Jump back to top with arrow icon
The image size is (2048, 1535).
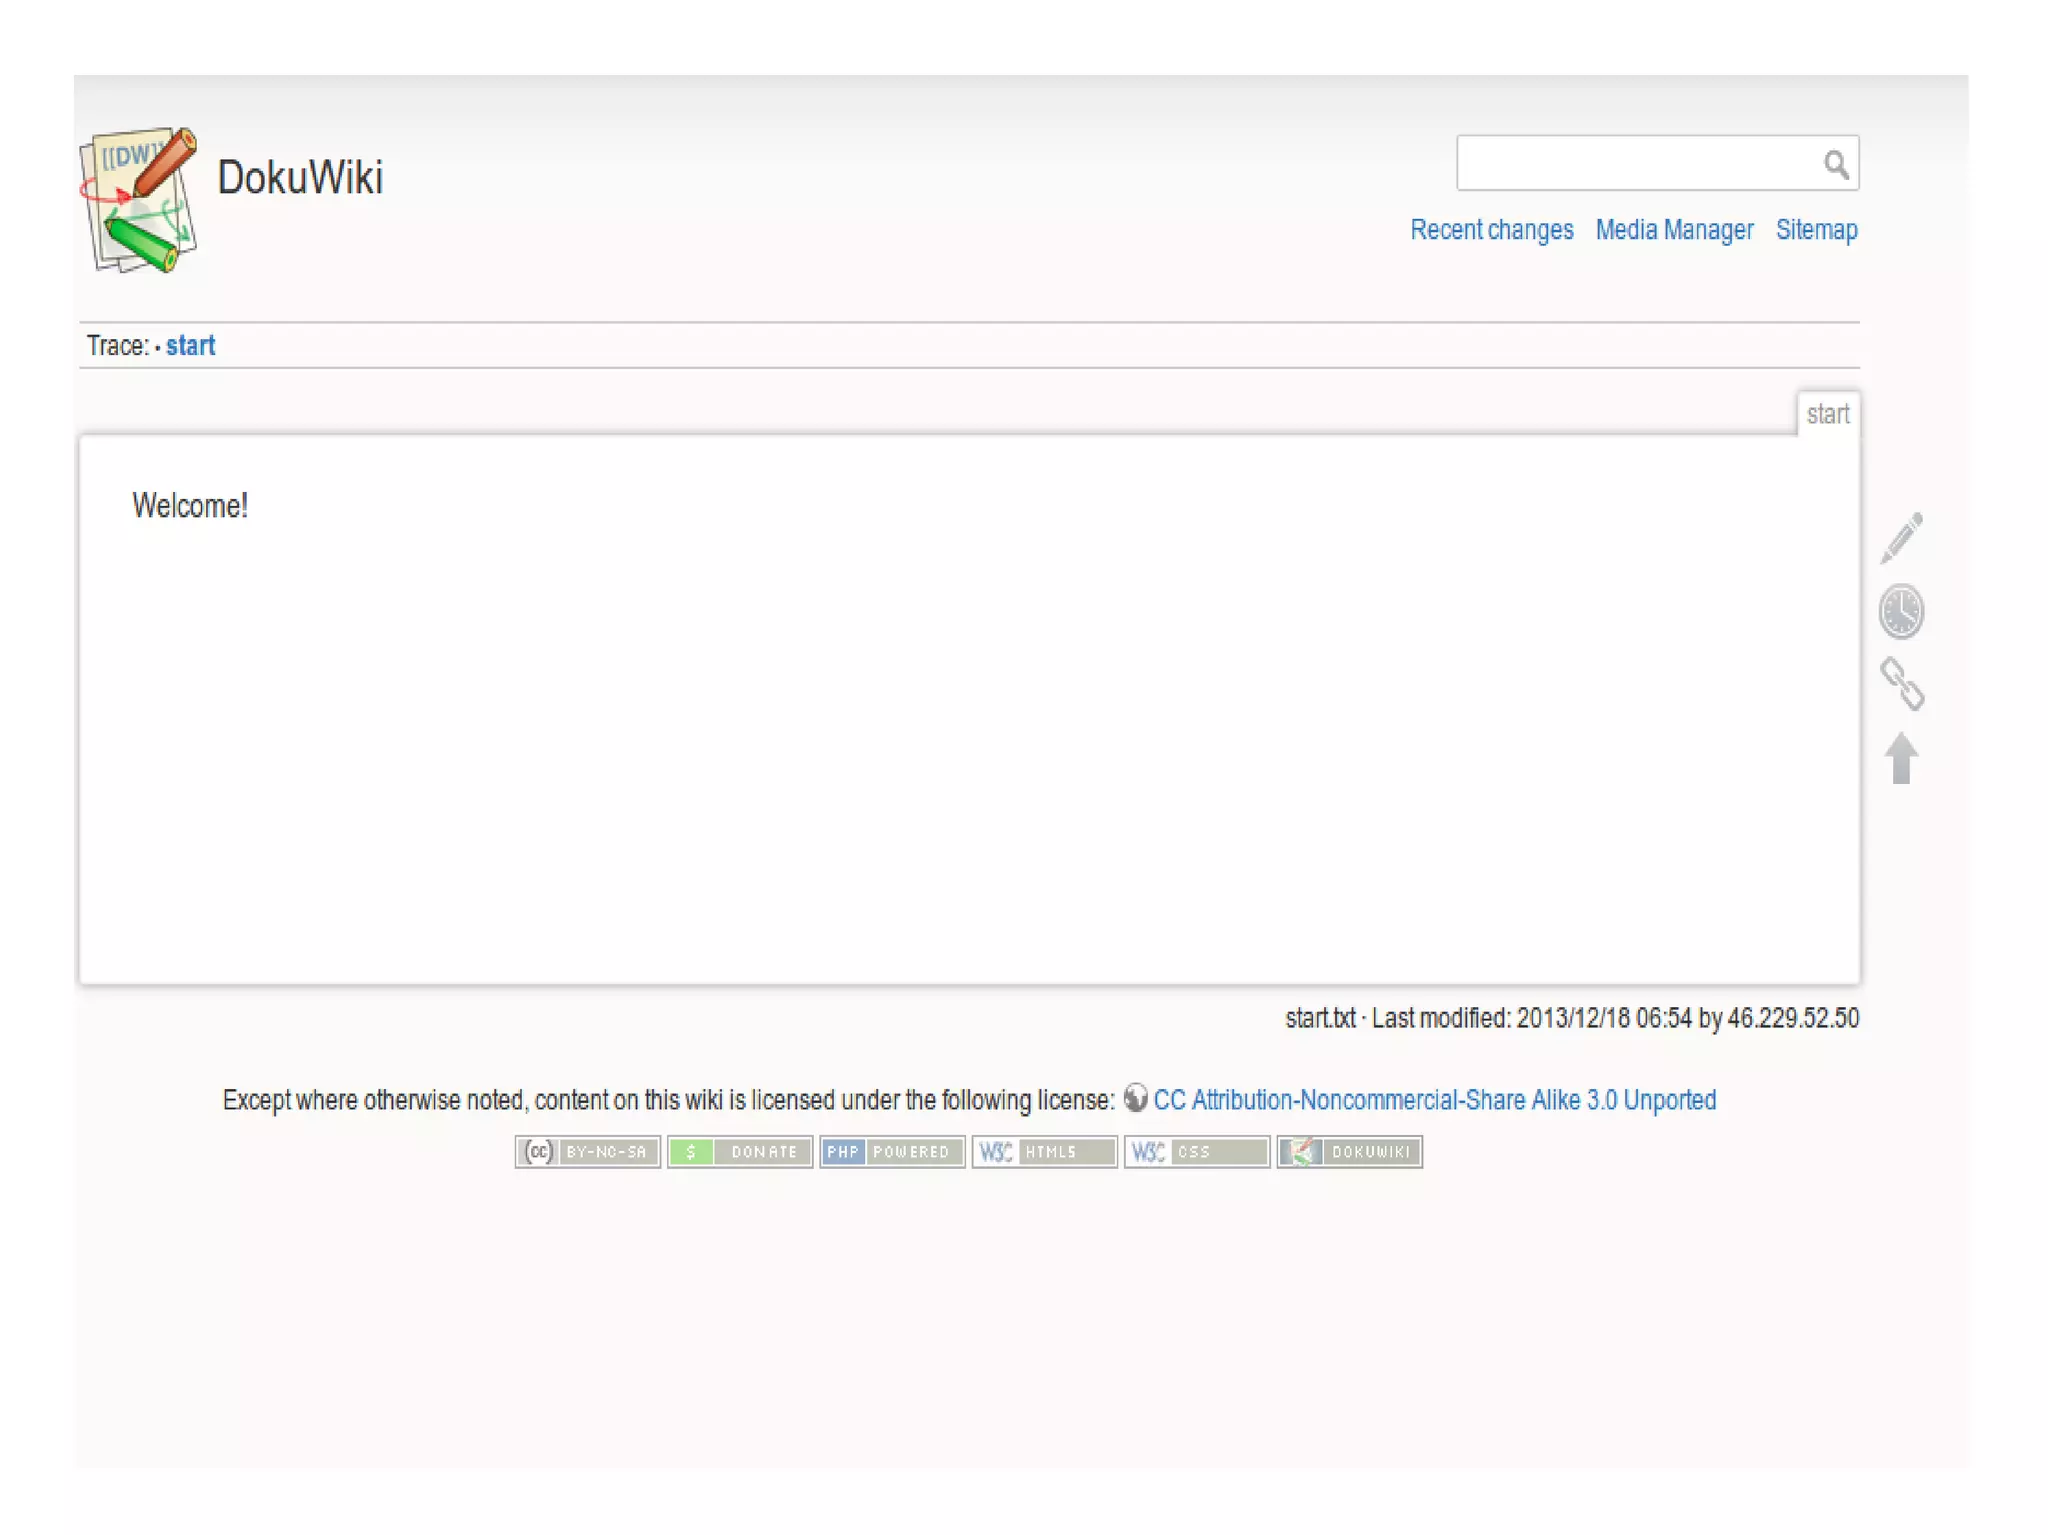click(x=1901, y=758)
